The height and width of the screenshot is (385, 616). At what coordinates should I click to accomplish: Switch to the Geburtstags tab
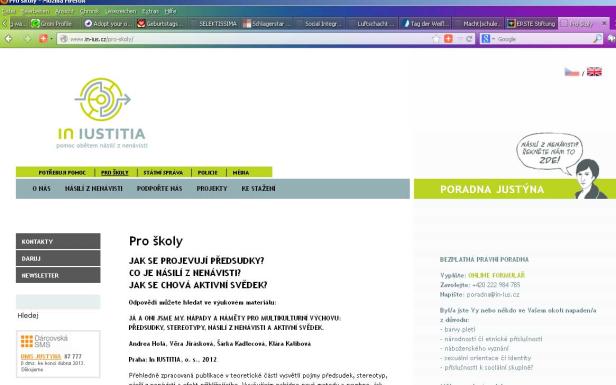(161, 24)
